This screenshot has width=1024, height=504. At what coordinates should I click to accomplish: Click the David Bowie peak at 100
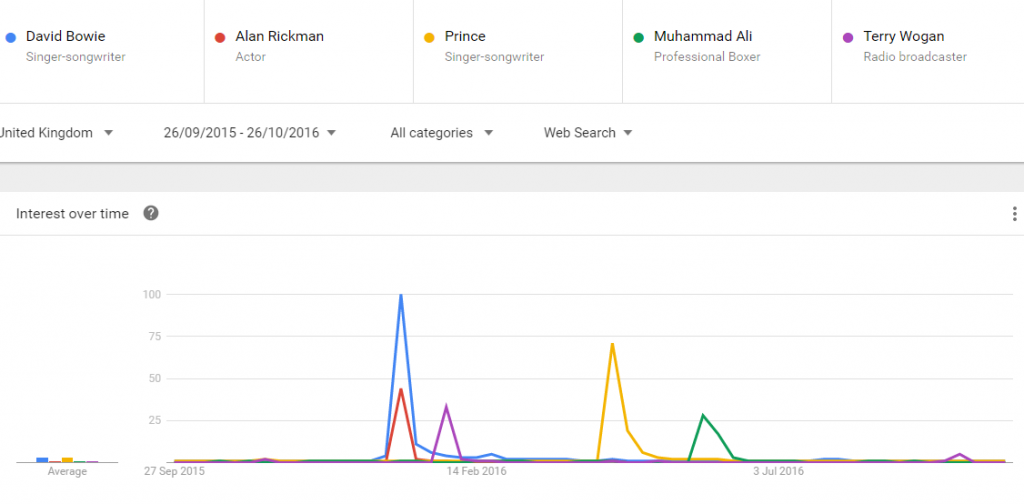click(400, 295)
